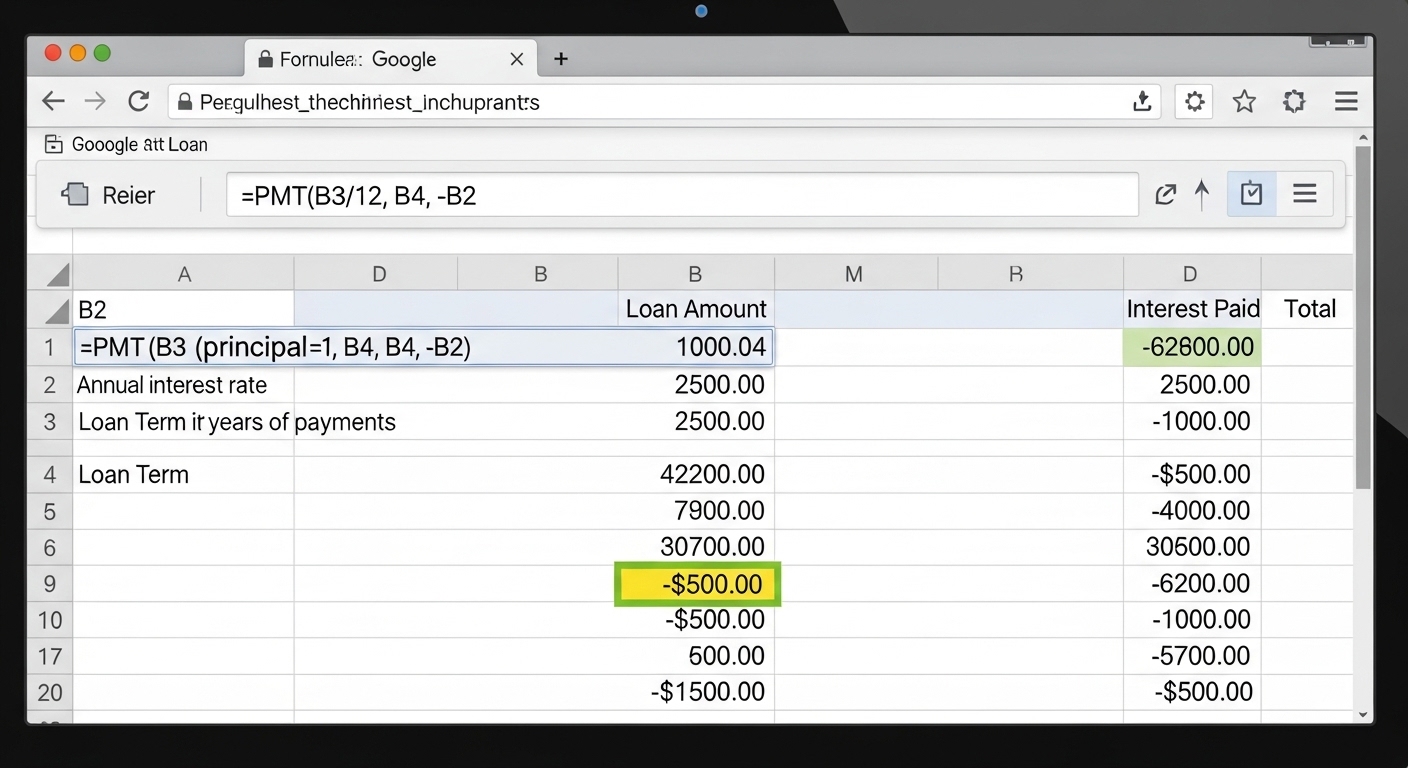Select the Interest Paid column header cell
Image resolution: width=1408 pixels, height=768 pixels.
(x=1192, y=309)
